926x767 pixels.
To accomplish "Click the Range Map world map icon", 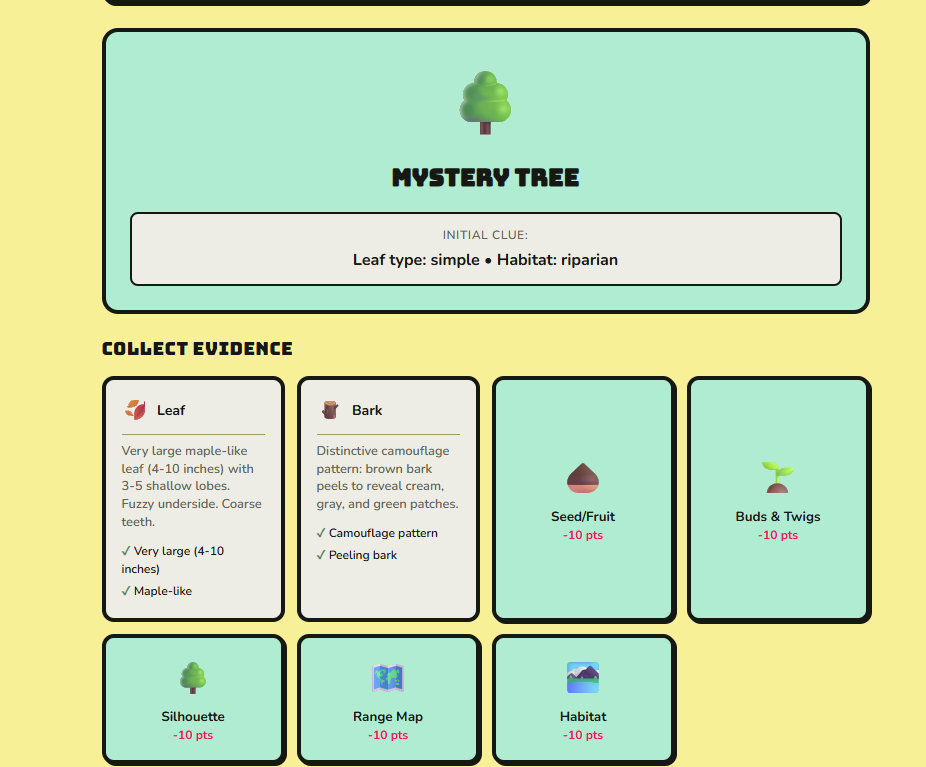I will (387, 678).
